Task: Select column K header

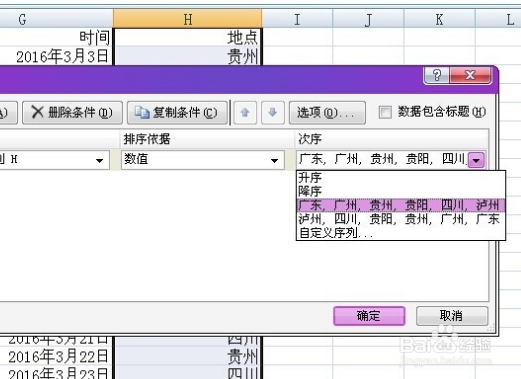Action: [439, 19]
